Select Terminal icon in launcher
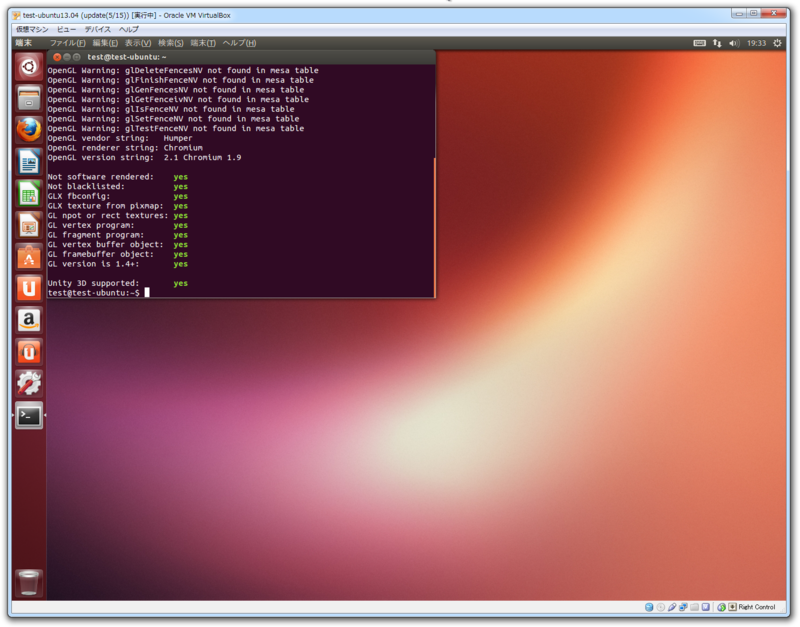This screenshot has height=627, width=800. coord(29,415)
